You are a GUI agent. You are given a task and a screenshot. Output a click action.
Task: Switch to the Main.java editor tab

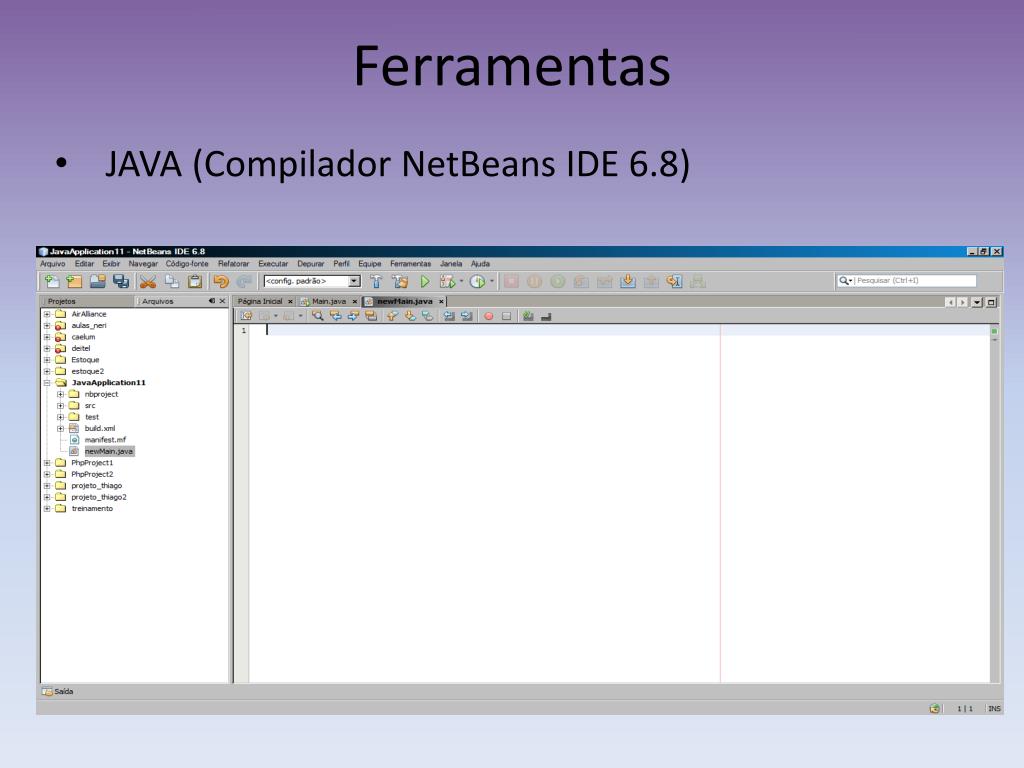tap(329, 302)
